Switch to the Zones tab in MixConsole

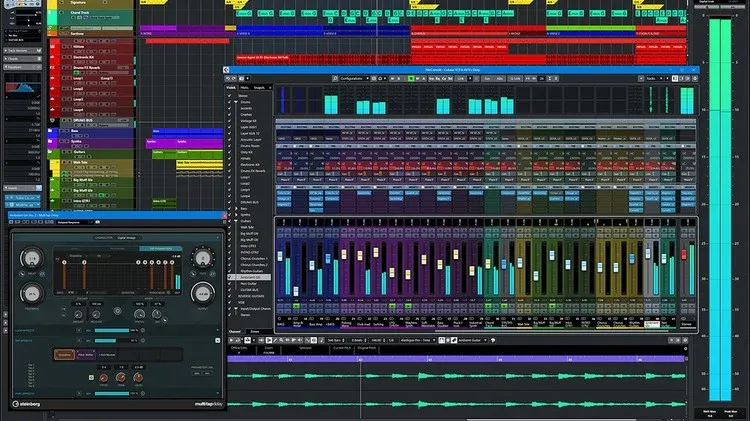coord(253,330)
